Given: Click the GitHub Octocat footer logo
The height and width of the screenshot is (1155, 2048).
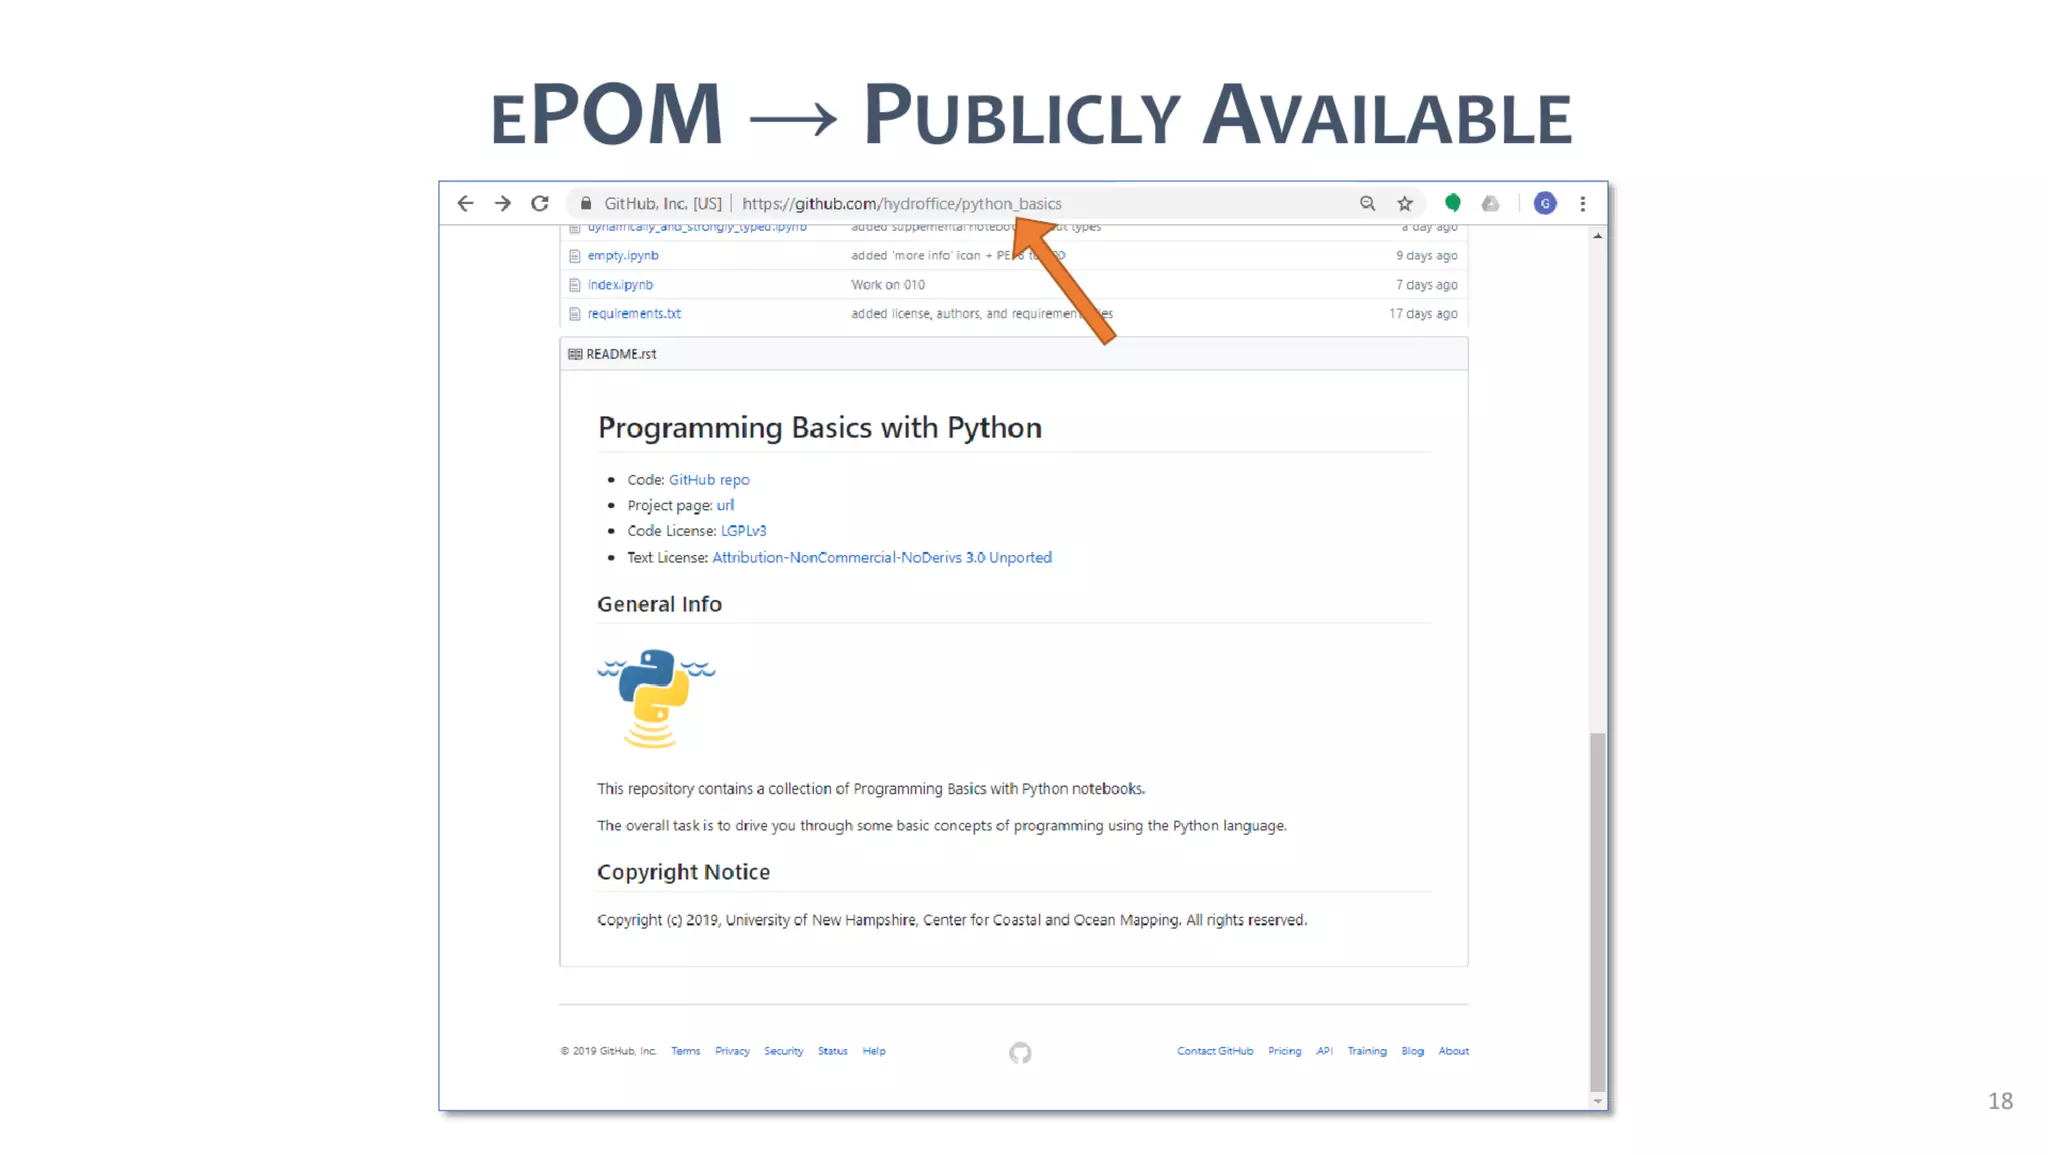Looking at the screenshot, I should click(1019, 1052).
